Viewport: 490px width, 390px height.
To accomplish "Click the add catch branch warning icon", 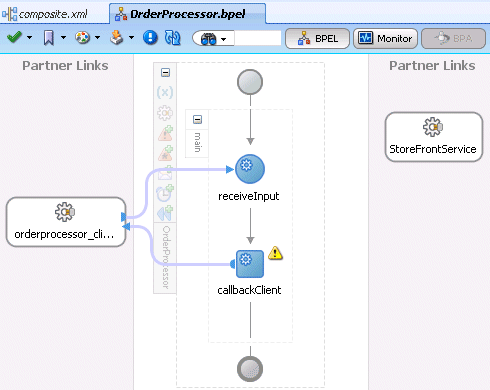I will pyautogui.click(x=165, y=133).
